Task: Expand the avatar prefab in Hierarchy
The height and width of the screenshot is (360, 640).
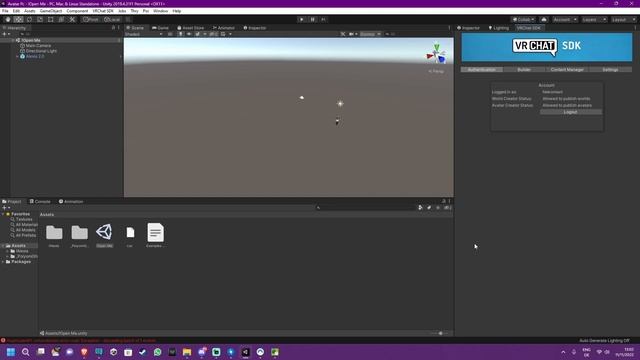Action: (18, 56)
